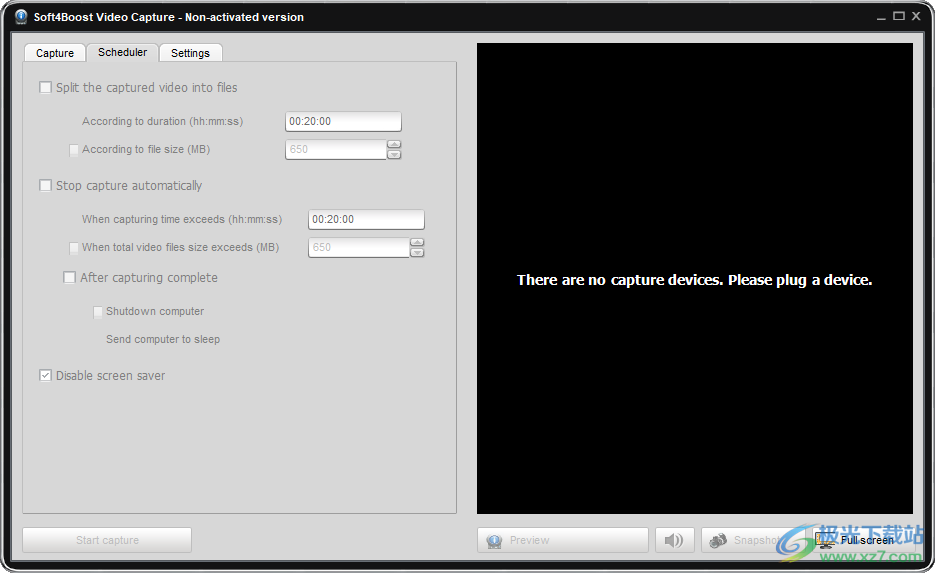
Task: Toggle the speaker volume icon
Action: (674, 540)
